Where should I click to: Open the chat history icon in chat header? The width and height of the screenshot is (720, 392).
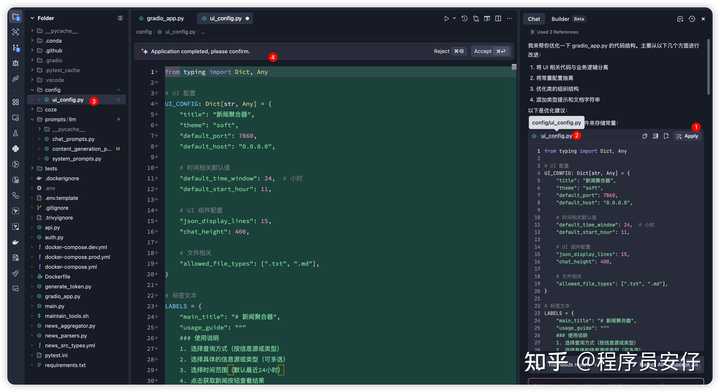coord(680,19)
